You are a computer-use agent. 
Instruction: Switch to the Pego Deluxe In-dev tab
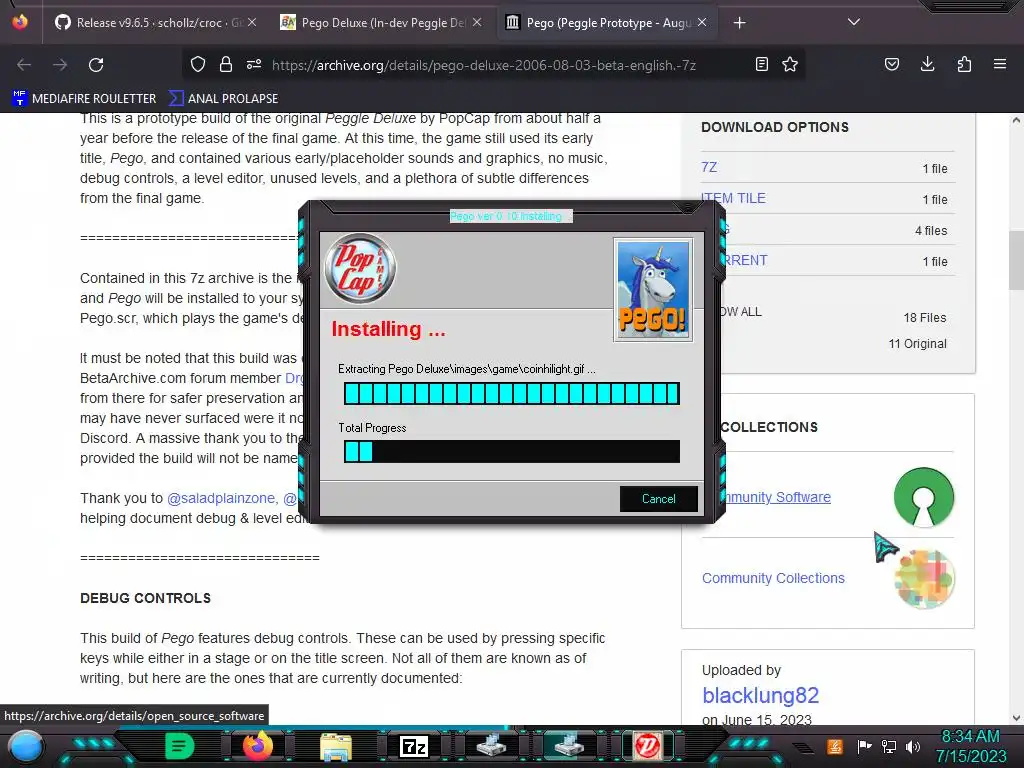coord(381,23)
